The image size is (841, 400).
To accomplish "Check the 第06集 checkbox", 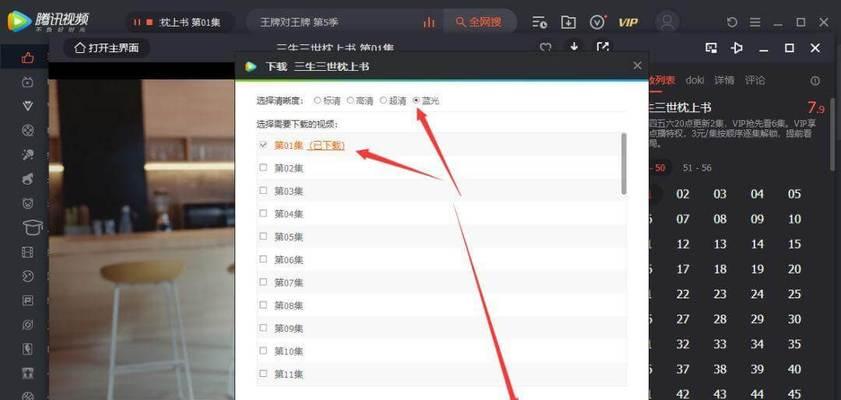I will (263, 259).
